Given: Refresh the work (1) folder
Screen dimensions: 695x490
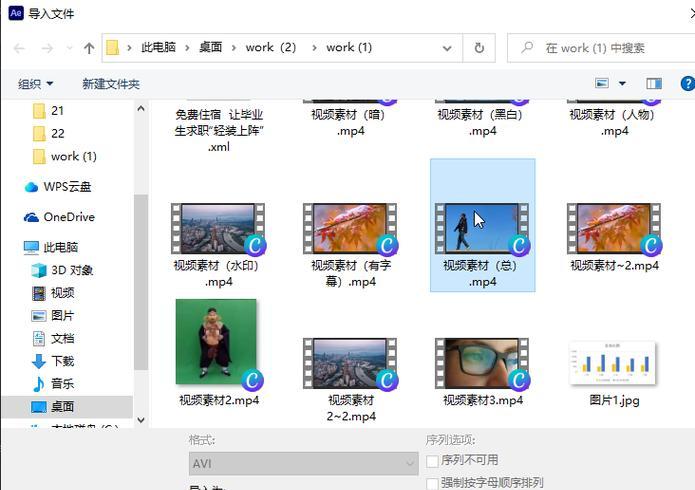Looking at the screenshot, I should tap(479, 48).
